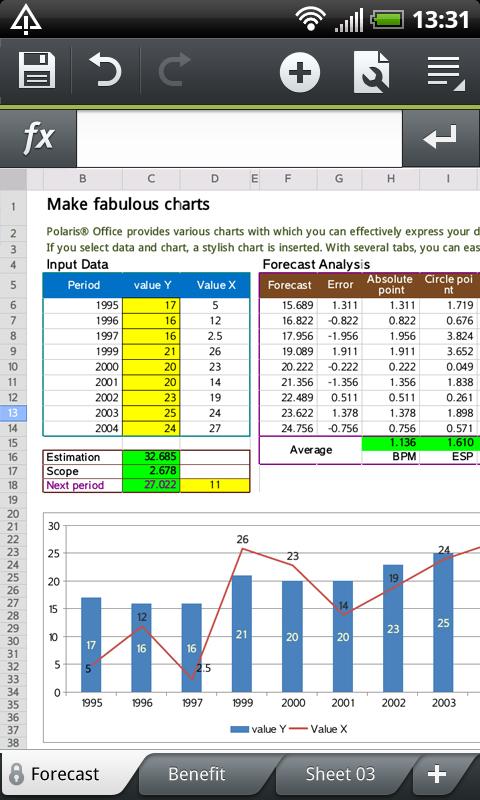Tap the Save floppy disk icon
Screen dimensions: 480x800
pyautogui.click(x=37, y=70)
